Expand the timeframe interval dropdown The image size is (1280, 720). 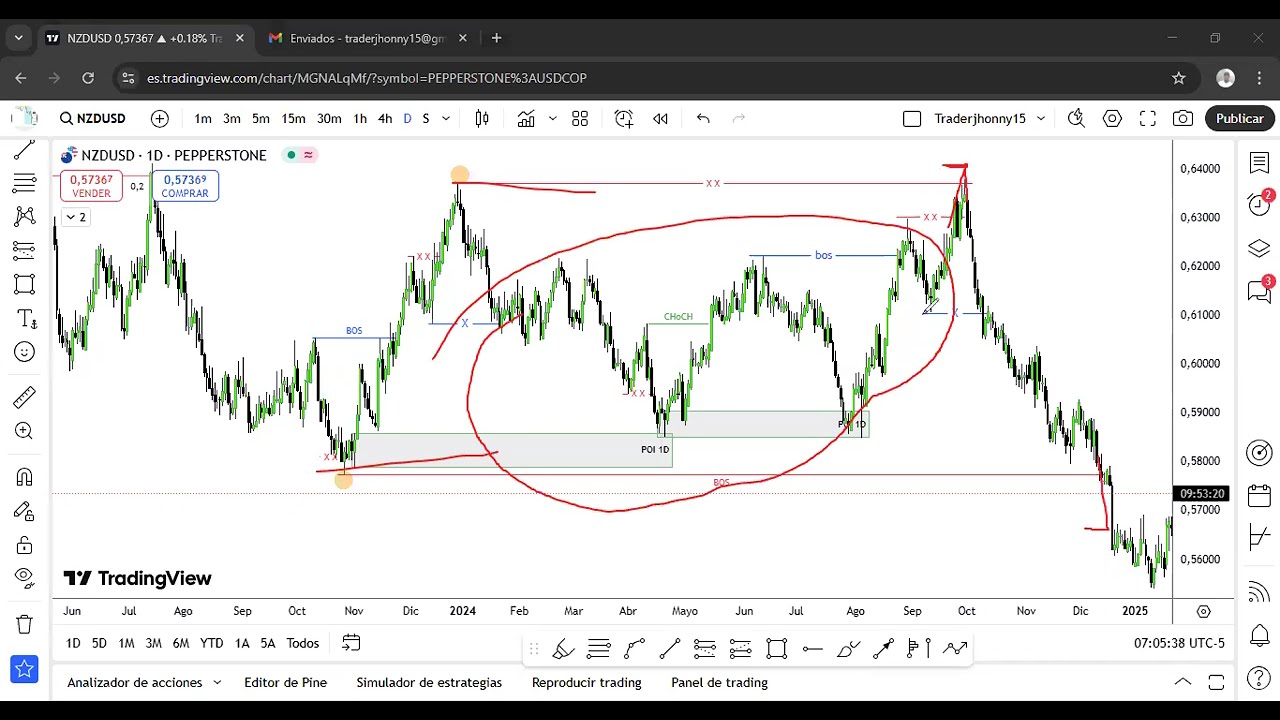click(446, 119)
